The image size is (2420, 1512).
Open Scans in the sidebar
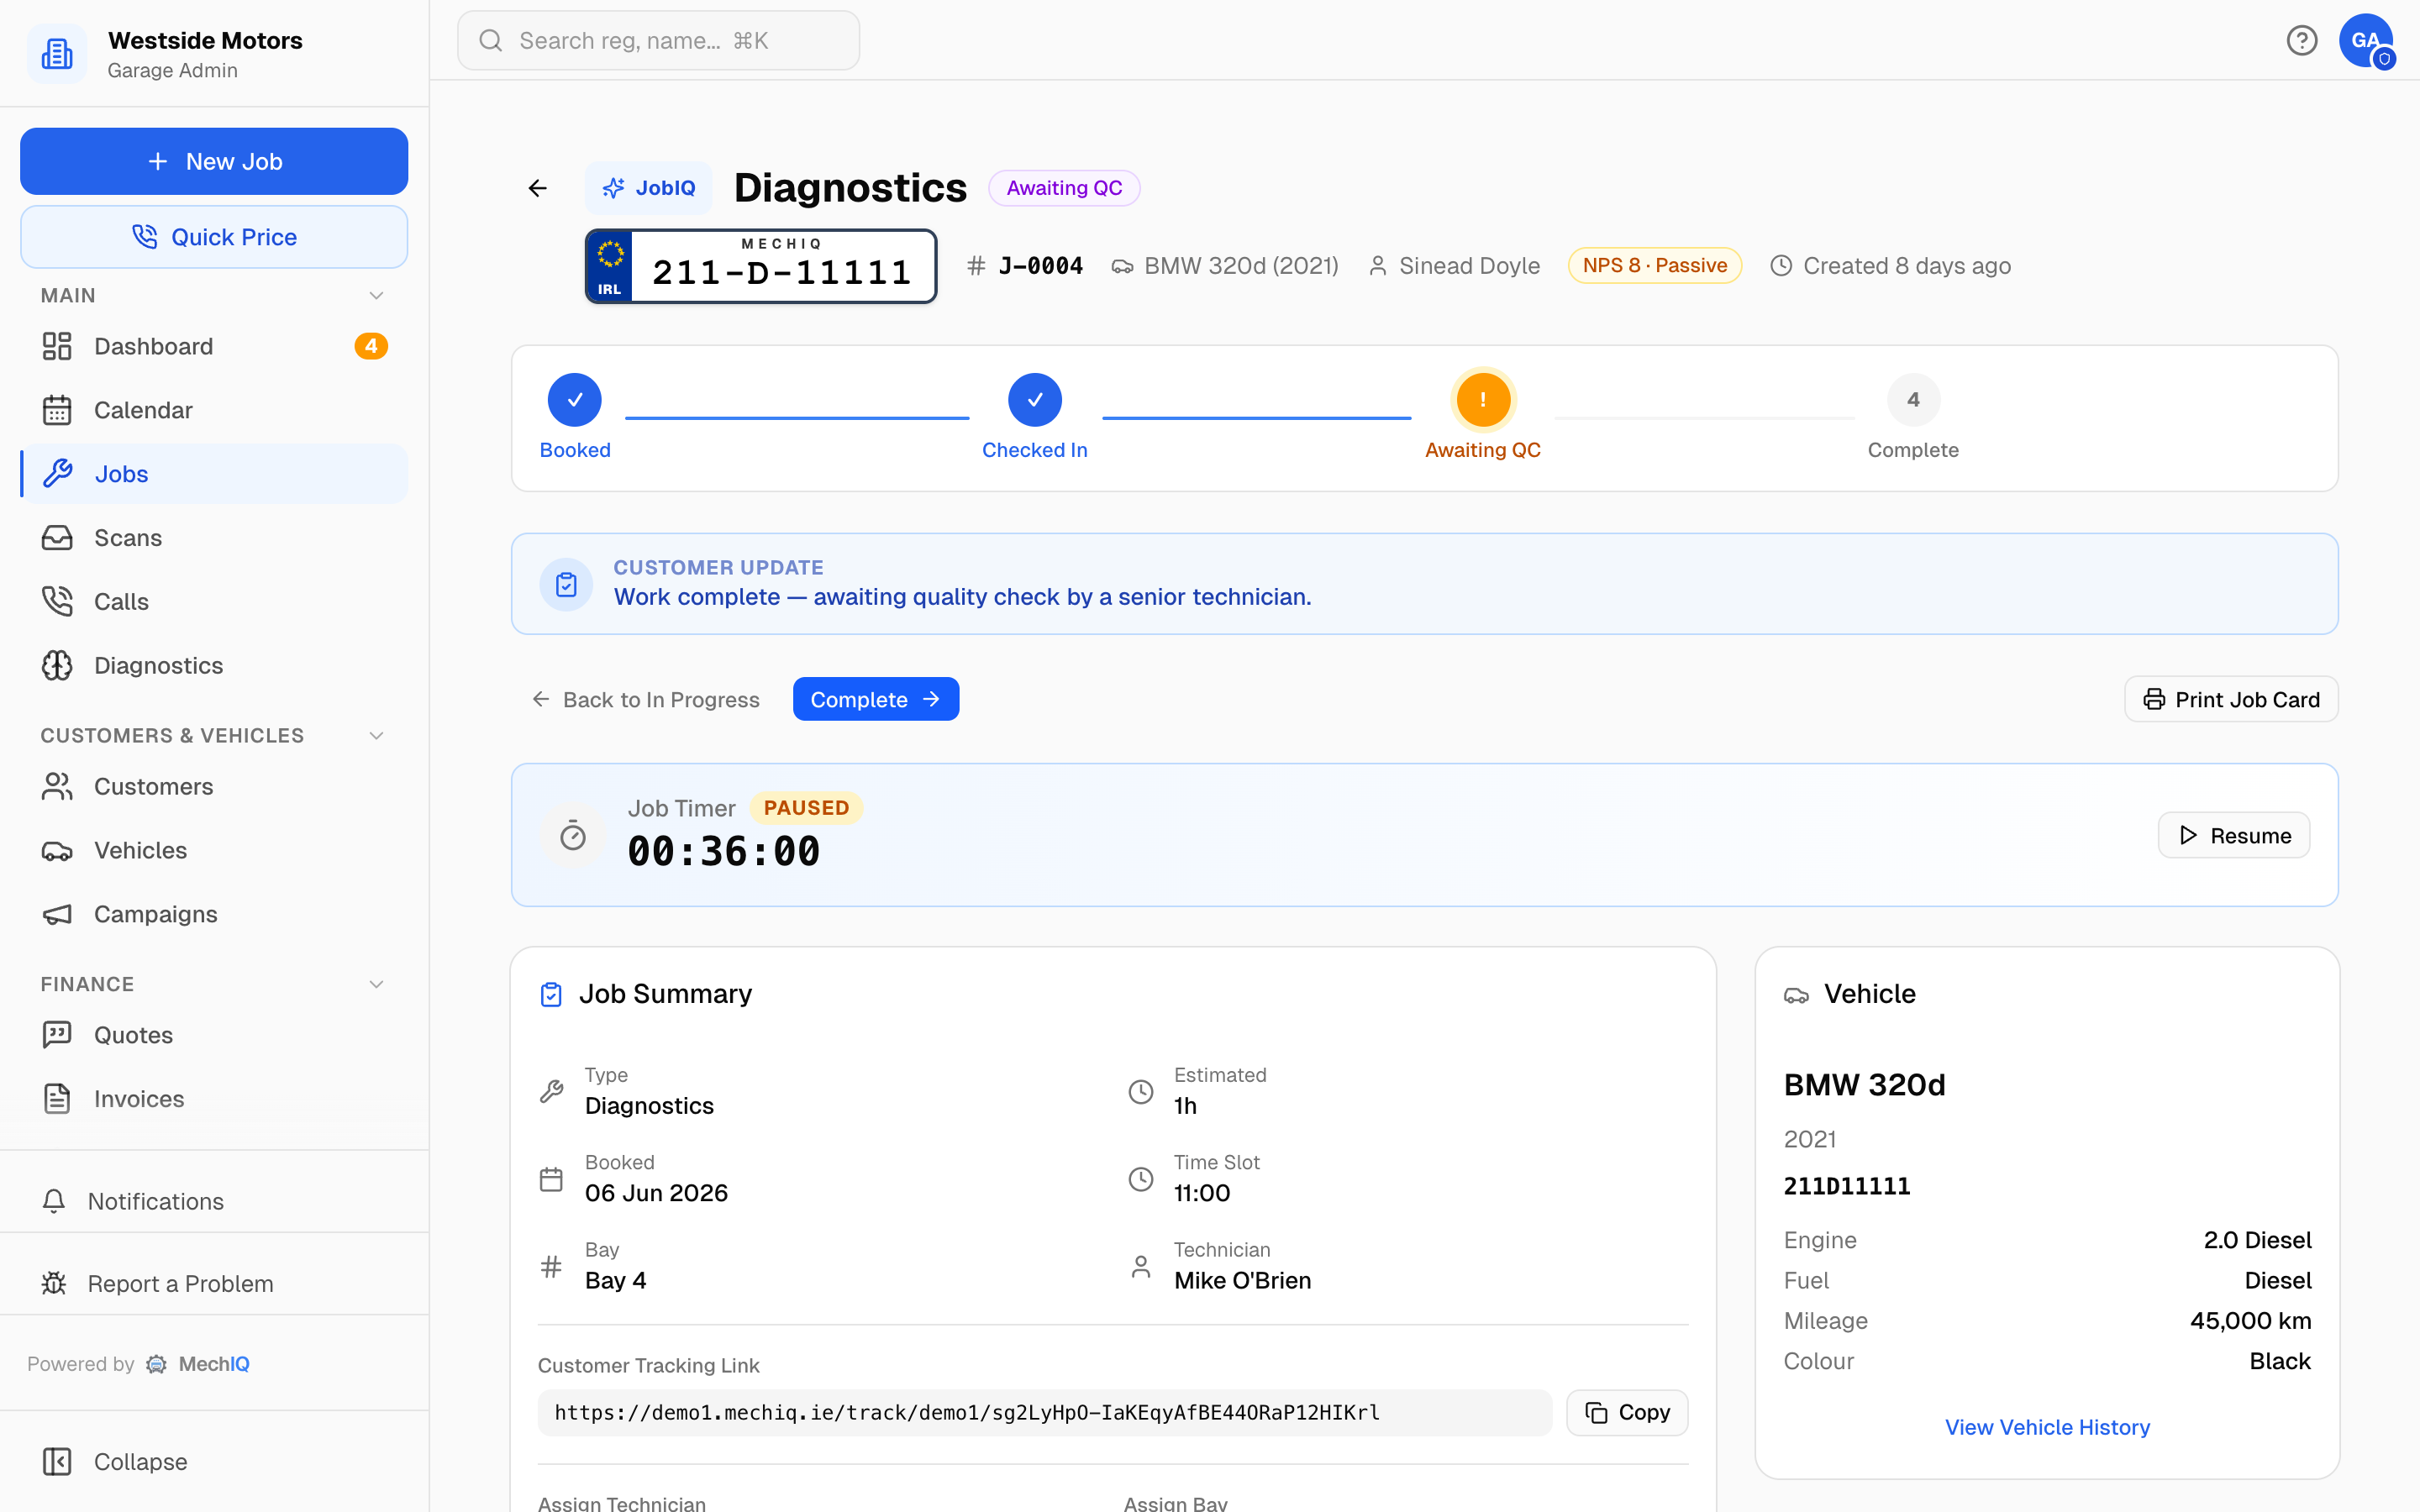[x=214, y=538]
